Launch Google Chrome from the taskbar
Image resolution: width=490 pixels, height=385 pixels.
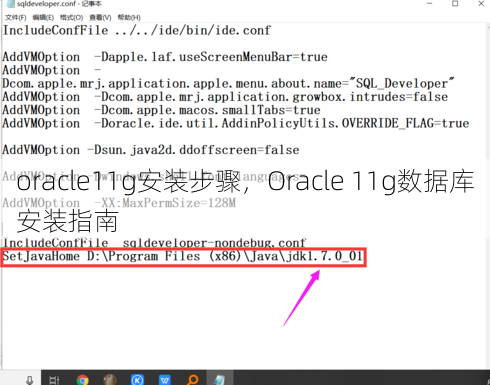[82, 380]
